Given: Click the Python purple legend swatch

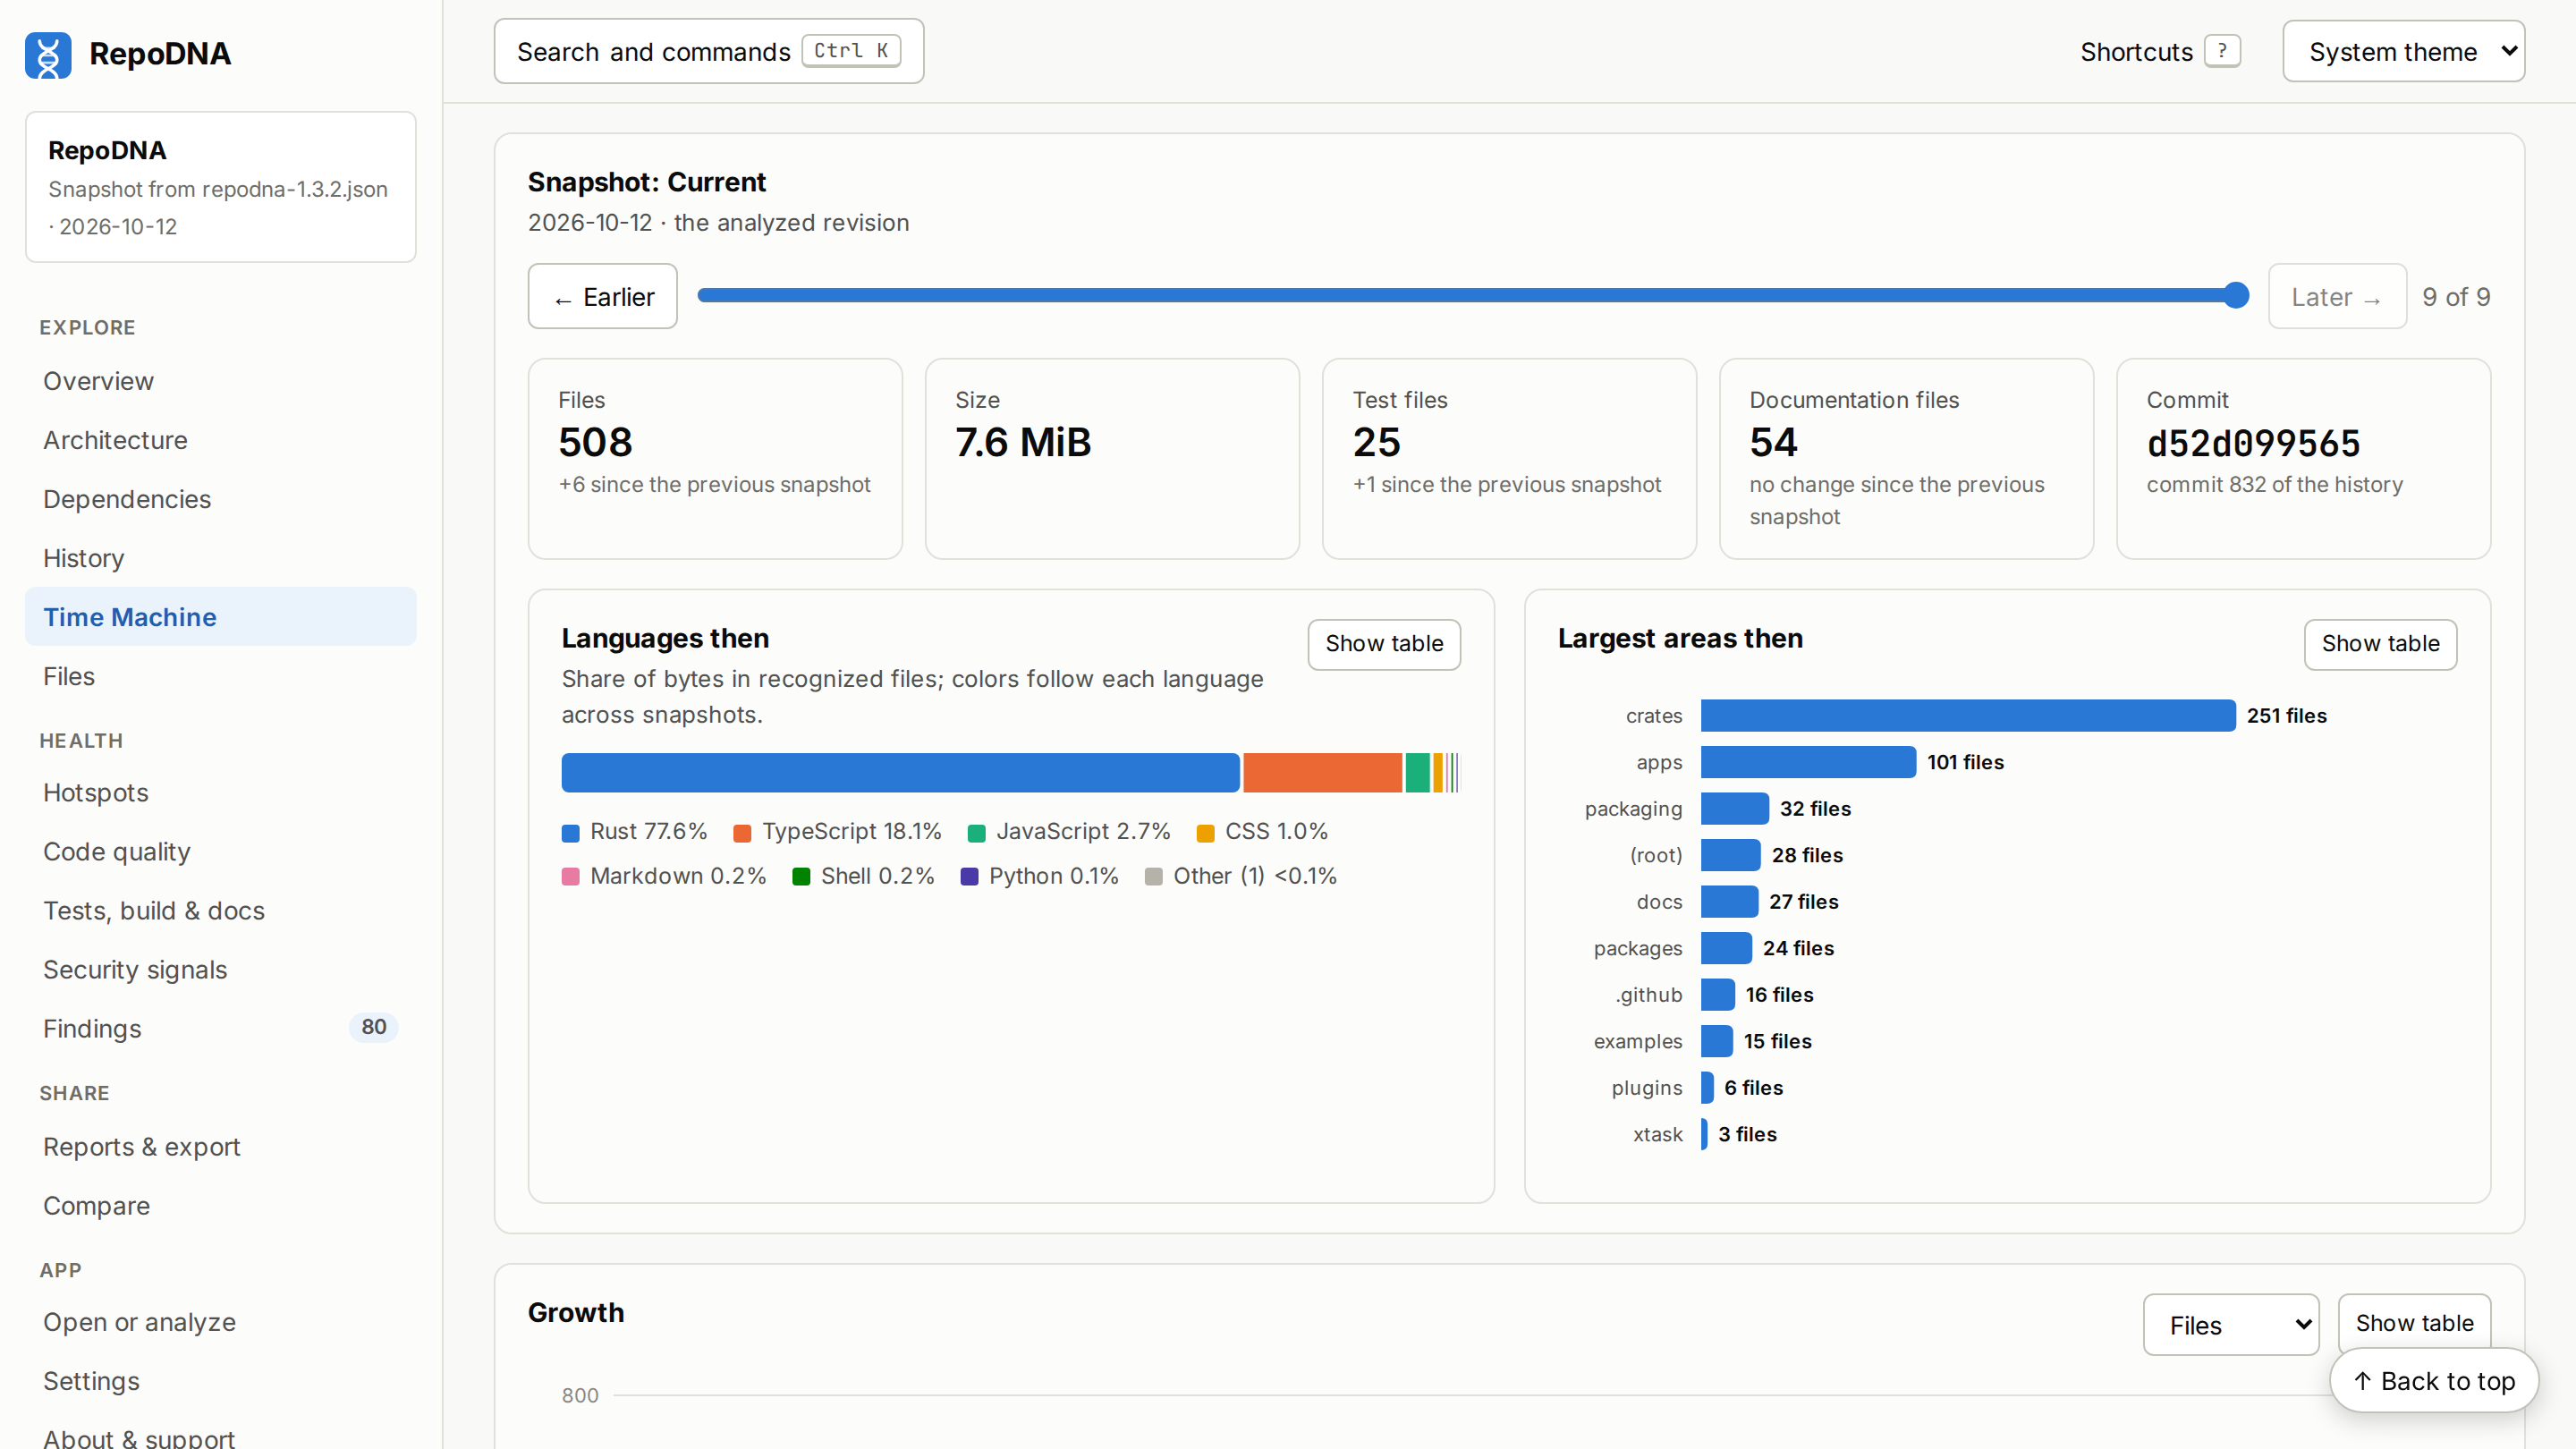Looking at the screenshot, I should (969, 877).
